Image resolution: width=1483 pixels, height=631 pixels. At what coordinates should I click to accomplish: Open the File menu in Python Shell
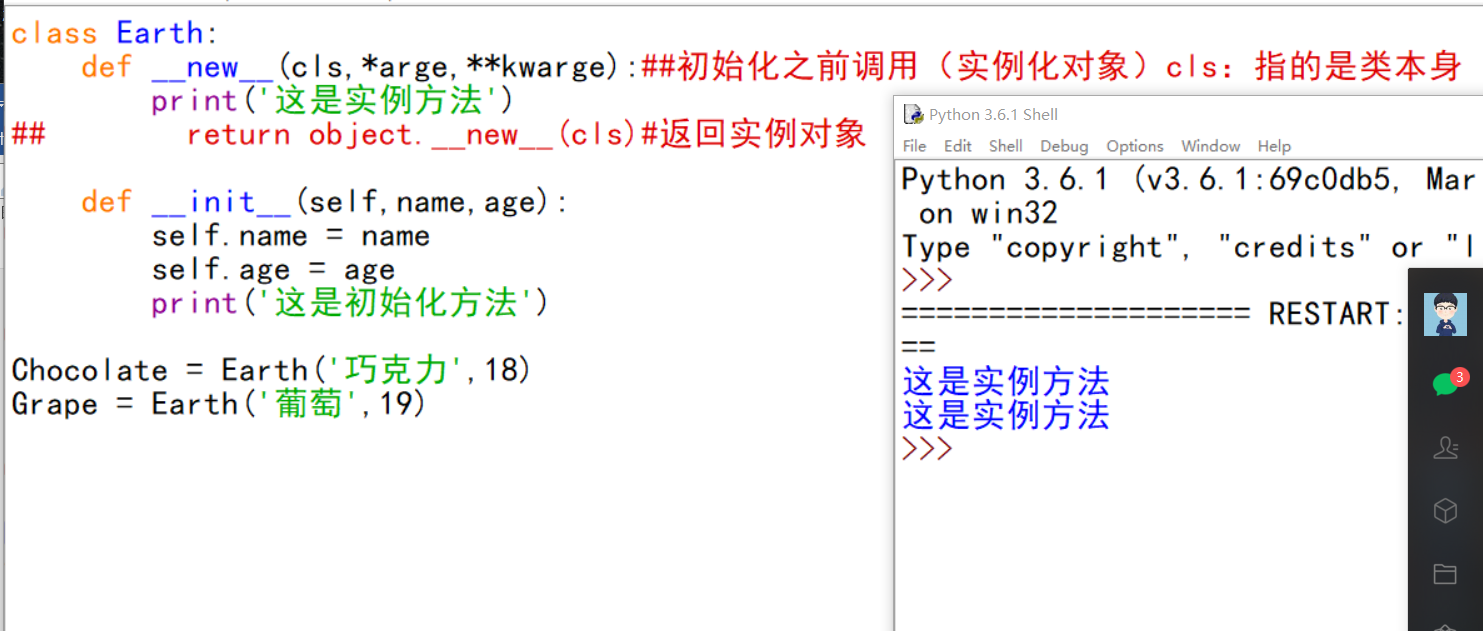click(x=913, y=146)
